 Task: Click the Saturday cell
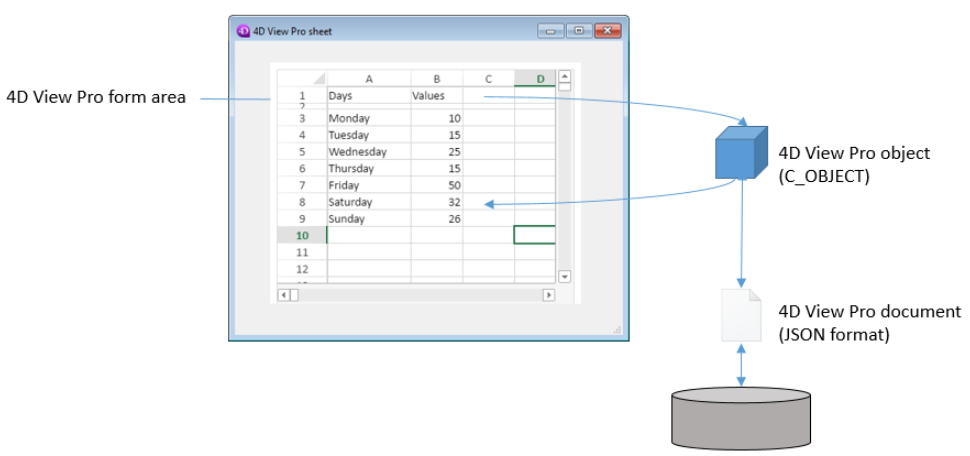coord(369,202)
